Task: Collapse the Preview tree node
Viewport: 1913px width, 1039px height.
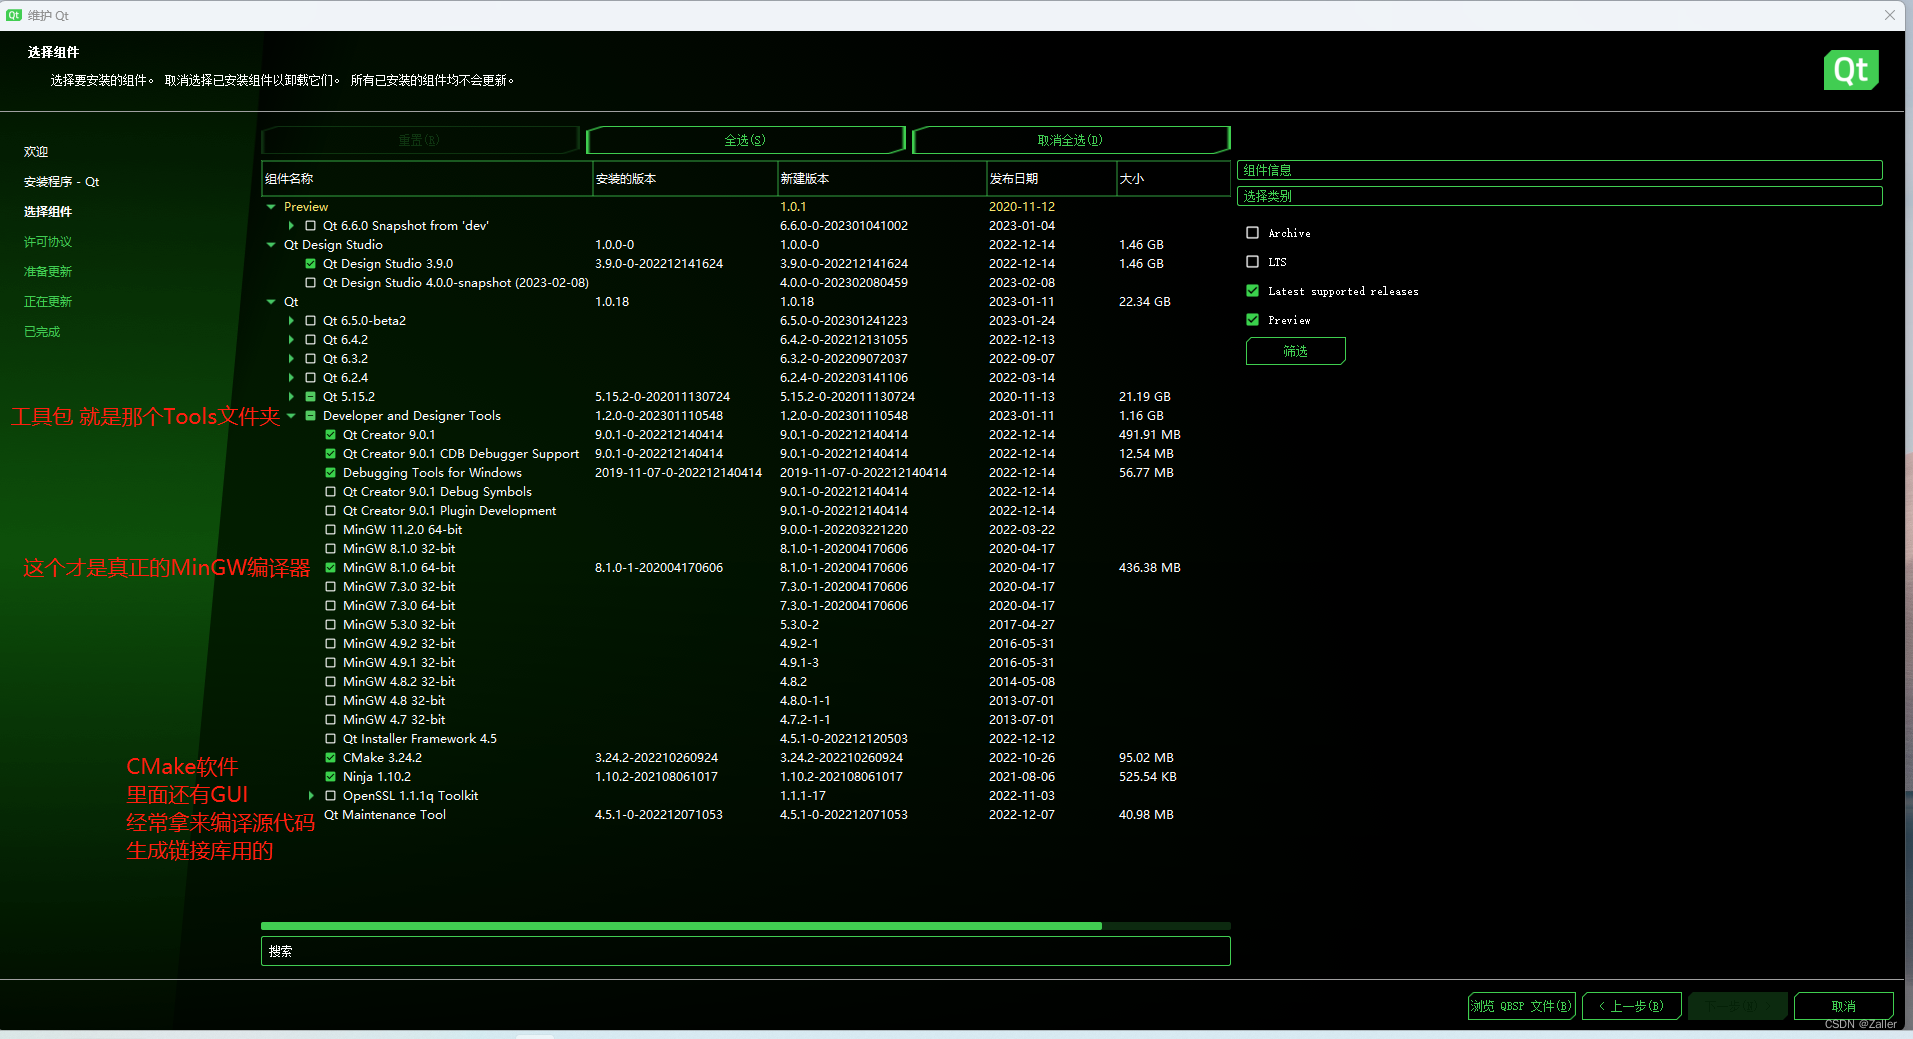Action: pos(271,207)
